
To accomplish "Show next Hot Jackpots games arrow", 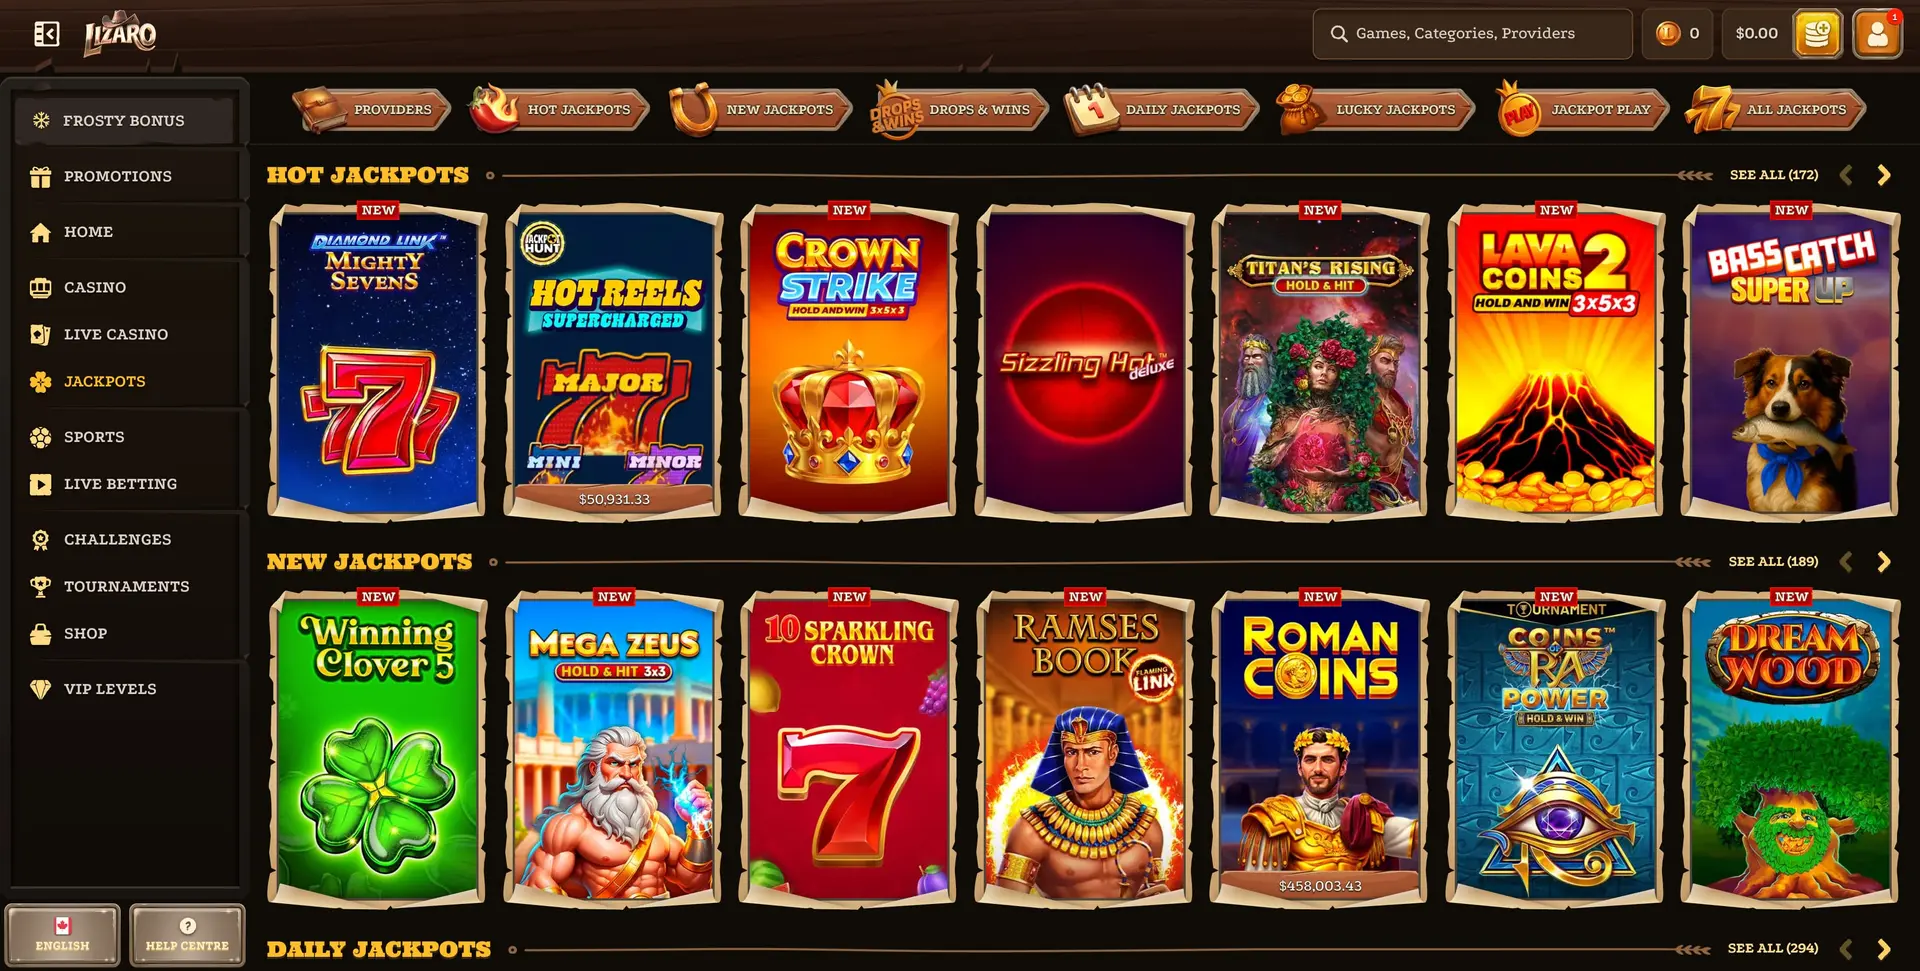I will pos(1884,175).
